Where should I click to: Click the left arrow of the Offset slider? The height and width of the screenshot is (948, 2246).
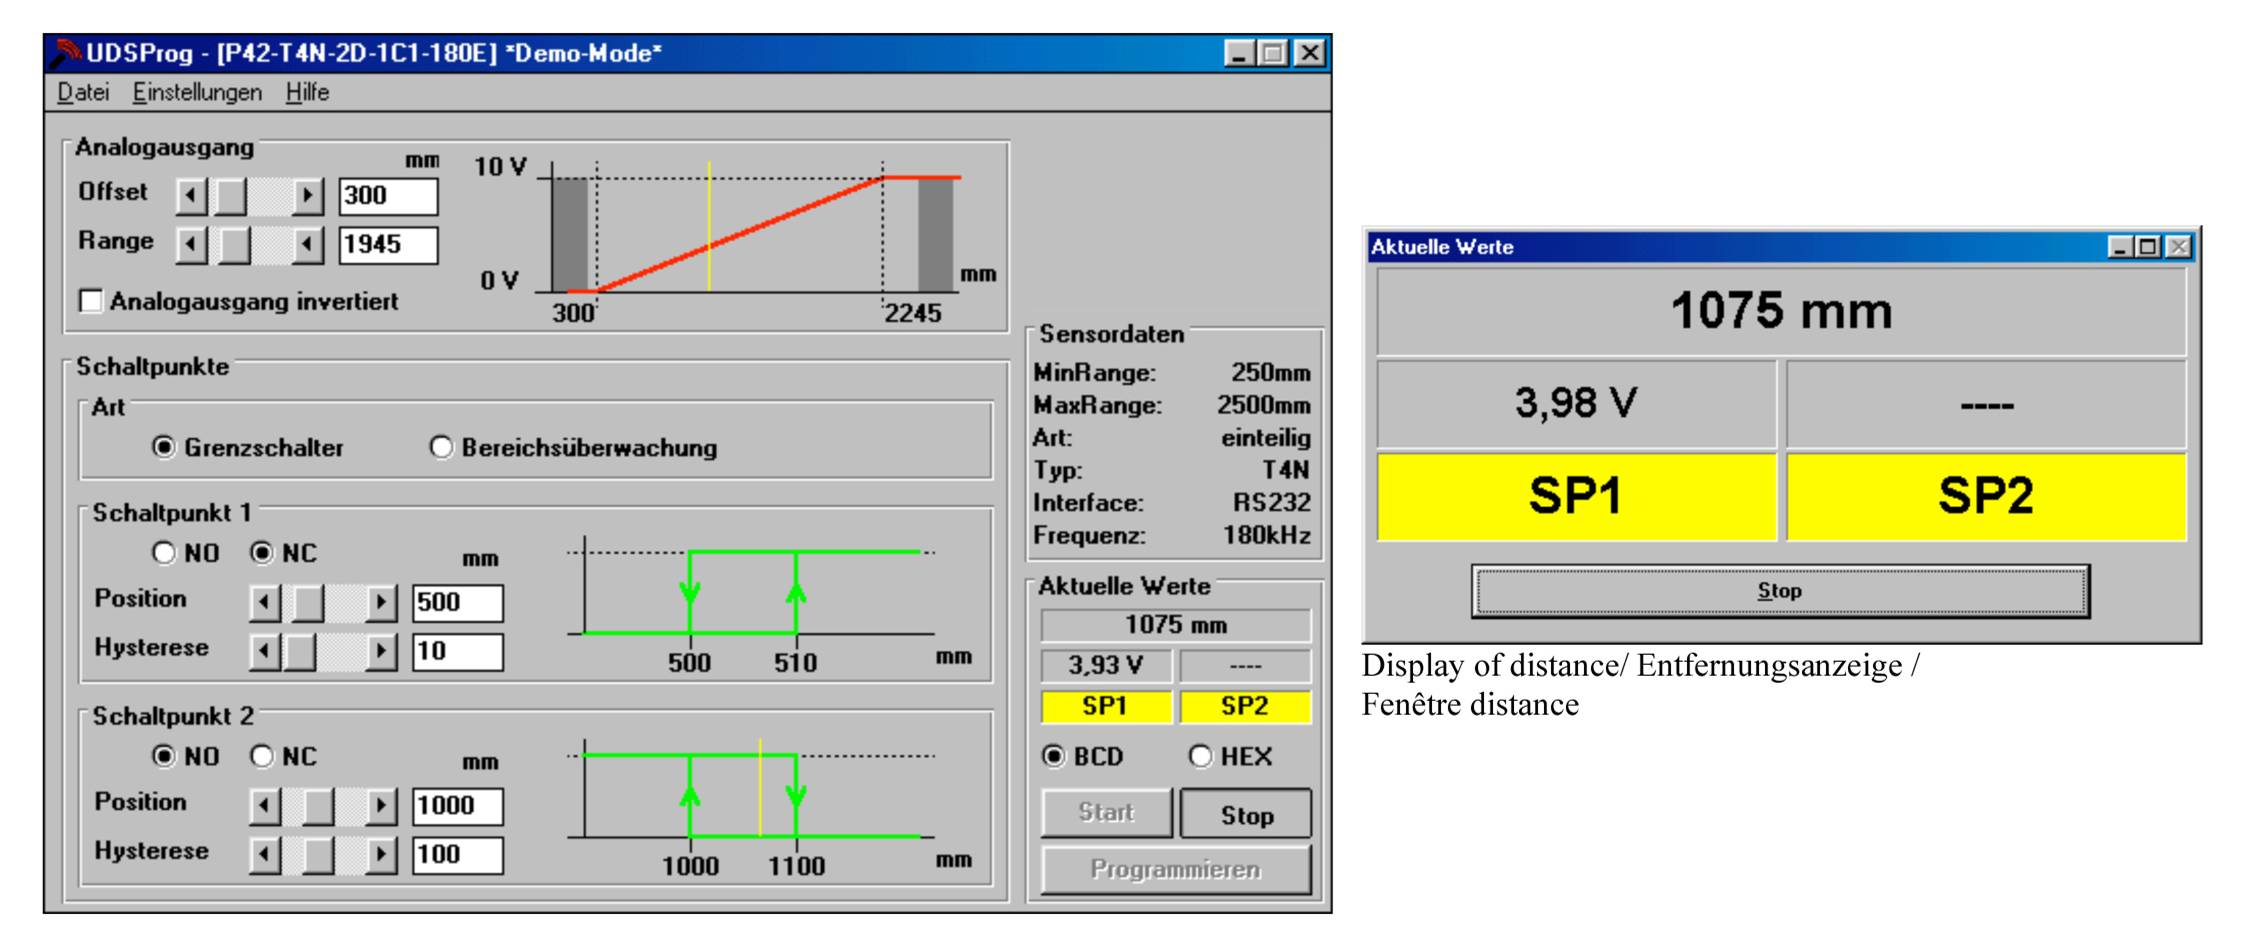click(x=191, y=196)
